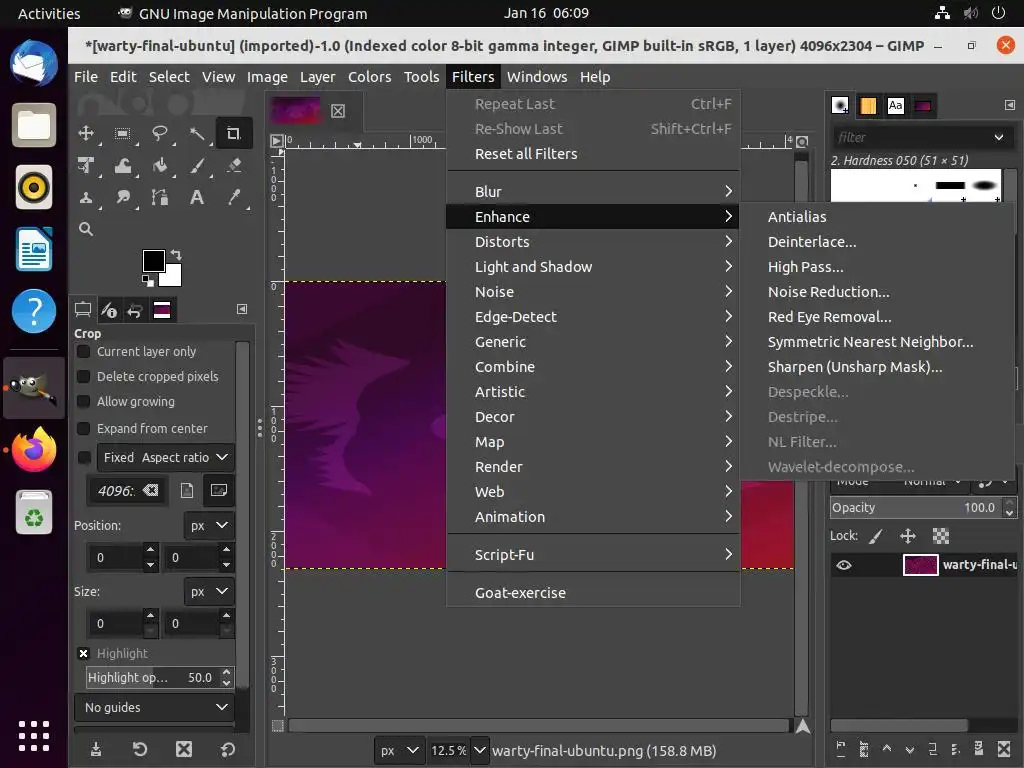The height and width of the screenshot is (768, 1024).
Task: Expand the Light and Shadow submenu
Action: click(x=593, y=266)
